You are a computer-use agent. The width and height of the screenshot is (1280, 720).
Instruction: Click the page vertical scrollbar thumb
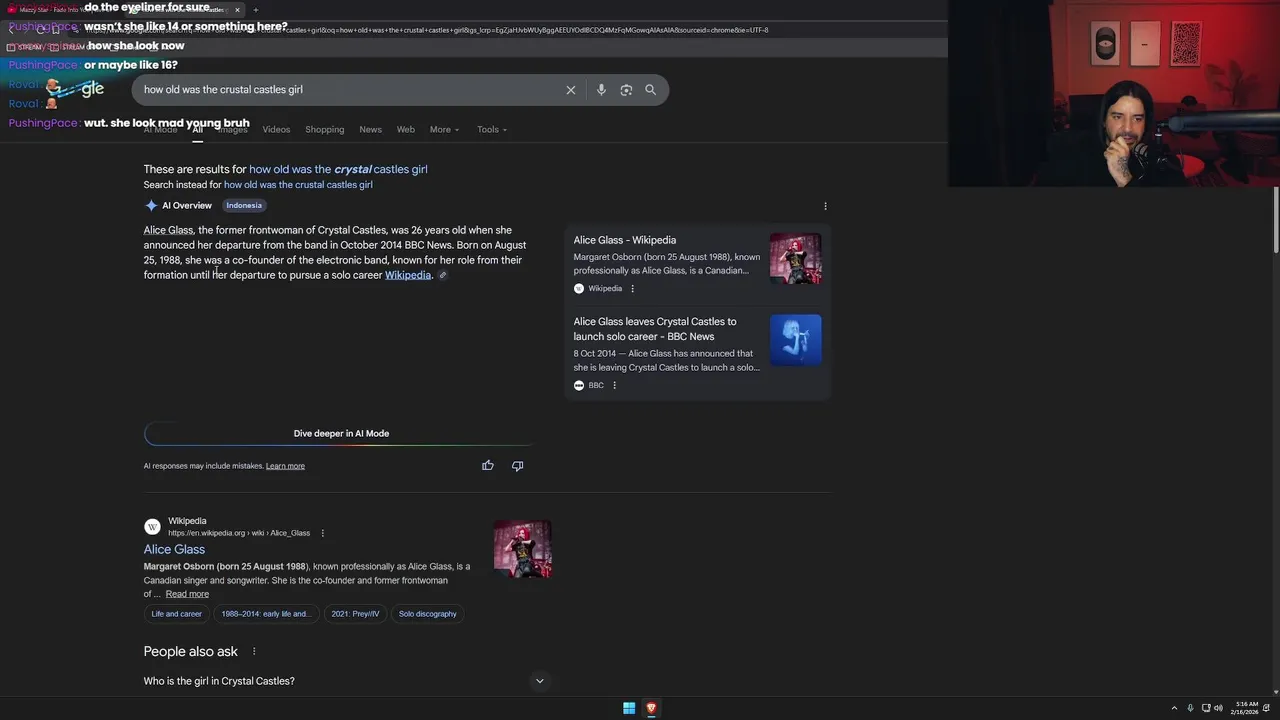[x=1275, y=219]
